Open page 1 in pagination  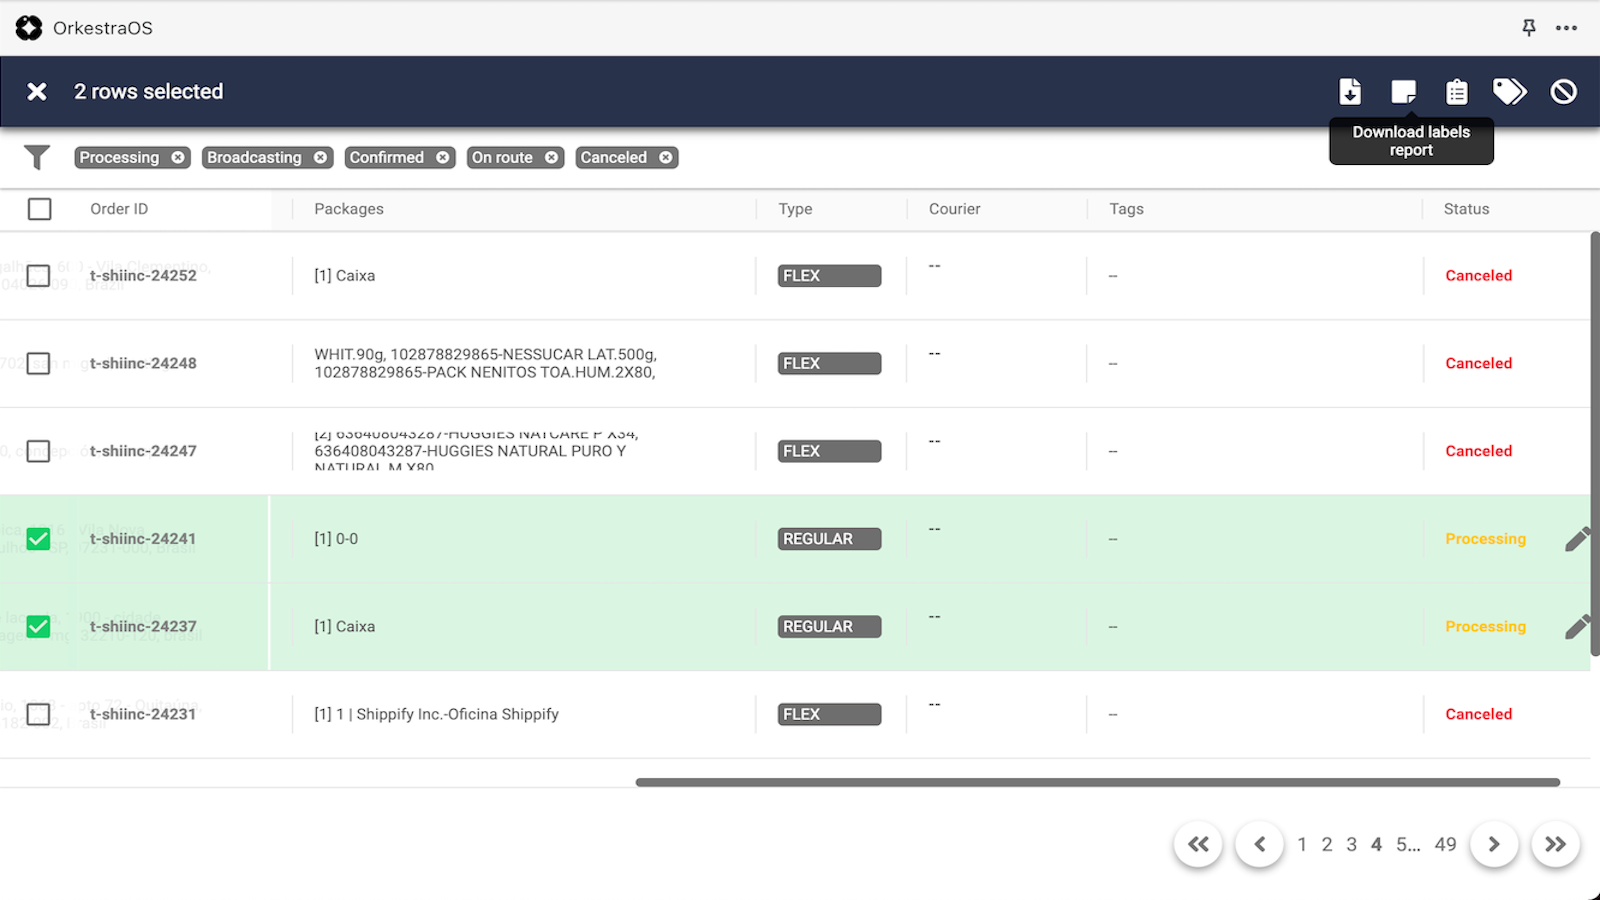1302,845
